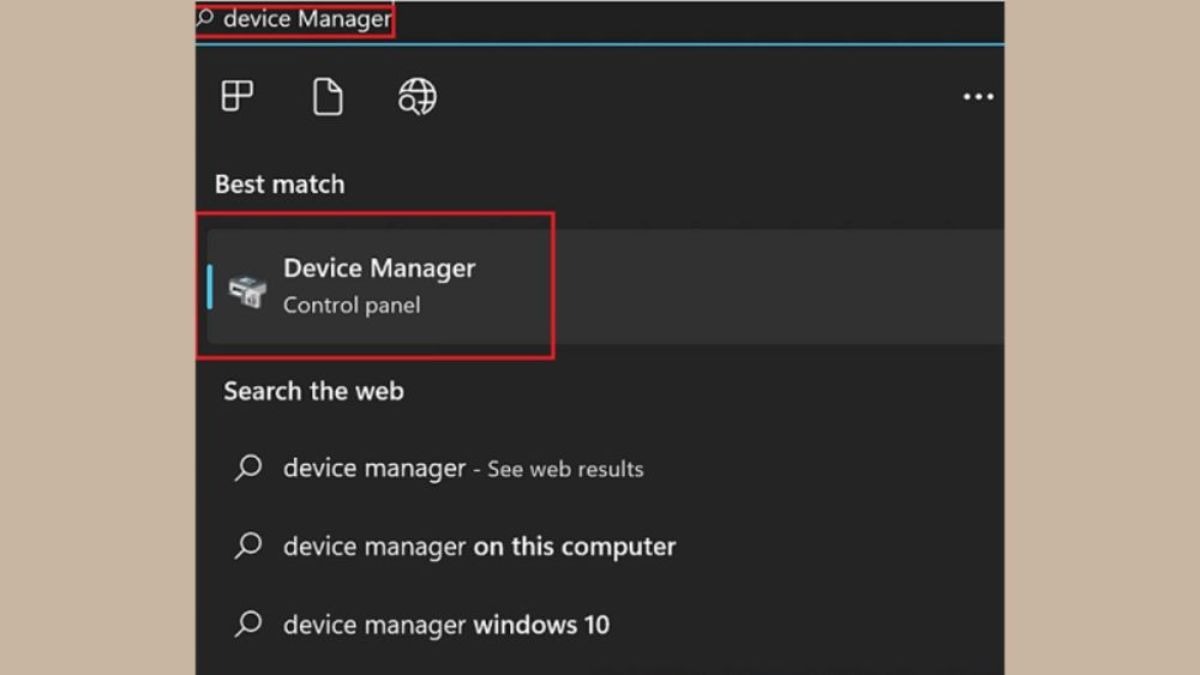This screenshot has width=1200, height=675.
Task: Open the 'See web results' link
Action: 565,469
